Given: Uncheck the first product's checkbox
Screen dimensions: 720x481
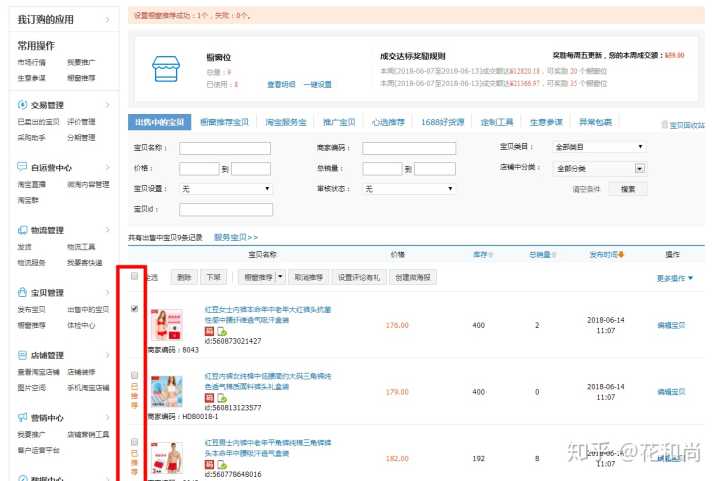Looking at the screenshot, I should 135,310.
